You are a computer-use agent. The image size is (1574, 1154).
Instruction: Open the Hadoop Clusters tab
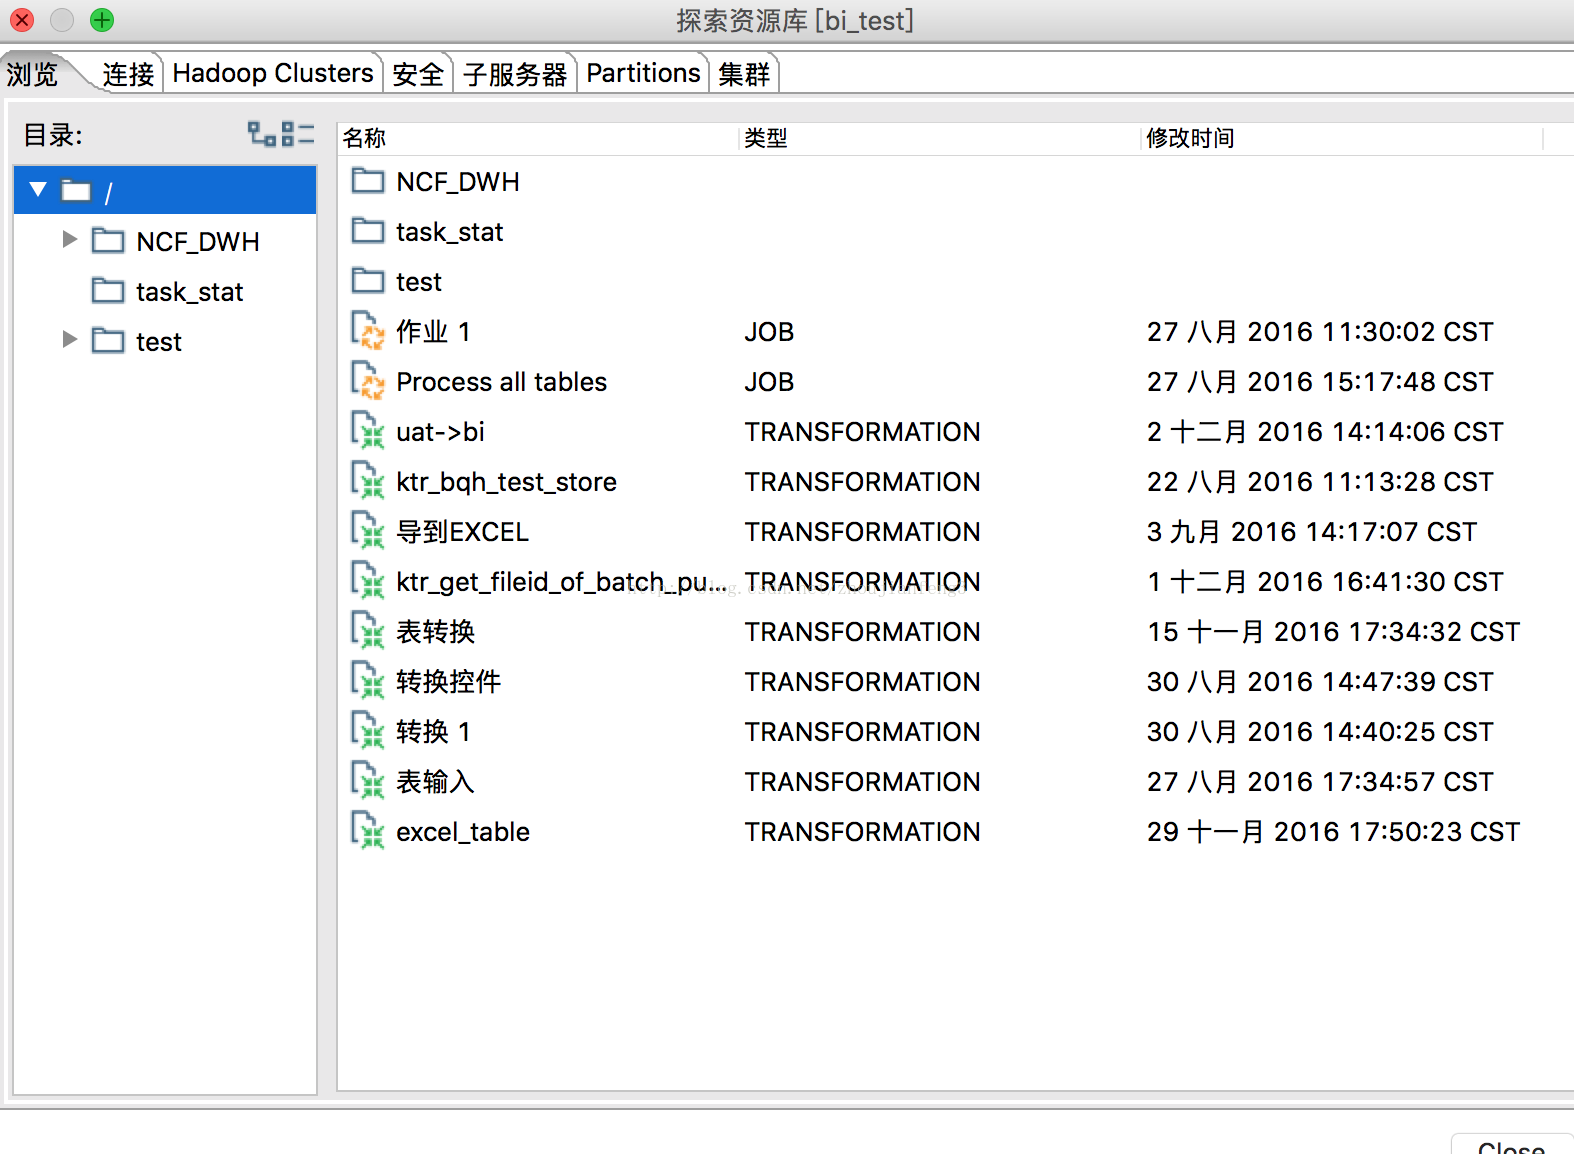(x=273, y=73)
